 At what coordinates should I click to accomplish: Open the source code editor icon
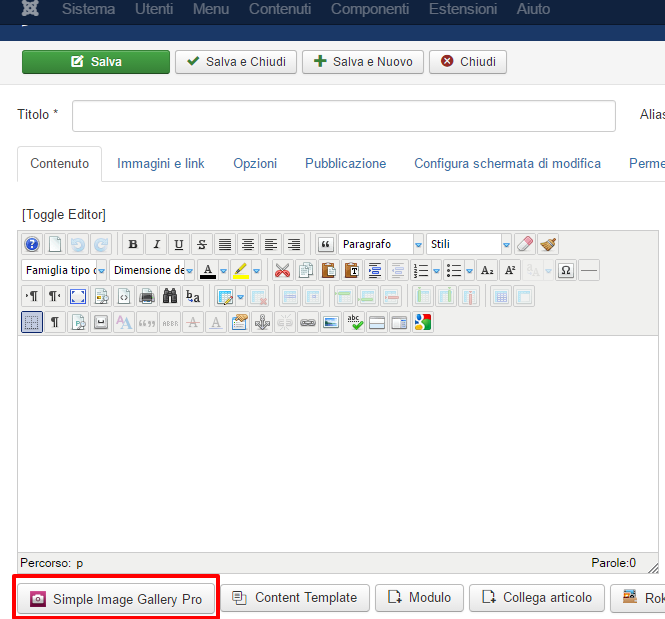(x=124, y=296)
